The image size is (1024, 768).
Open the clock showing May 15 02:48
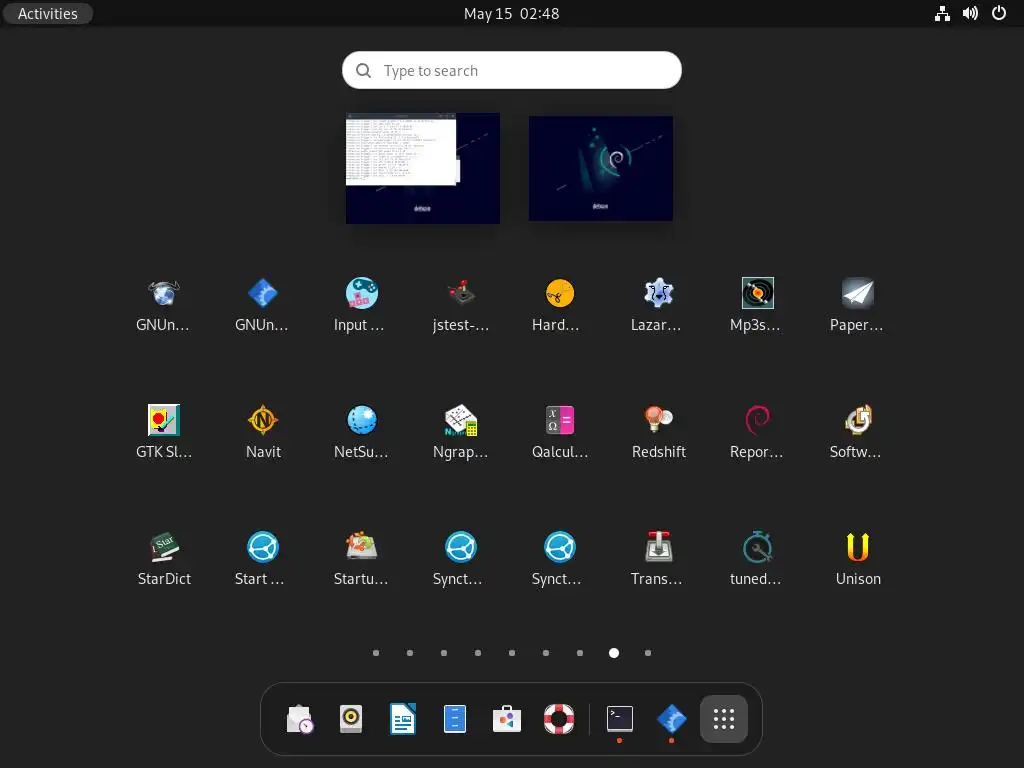(511, 14)
